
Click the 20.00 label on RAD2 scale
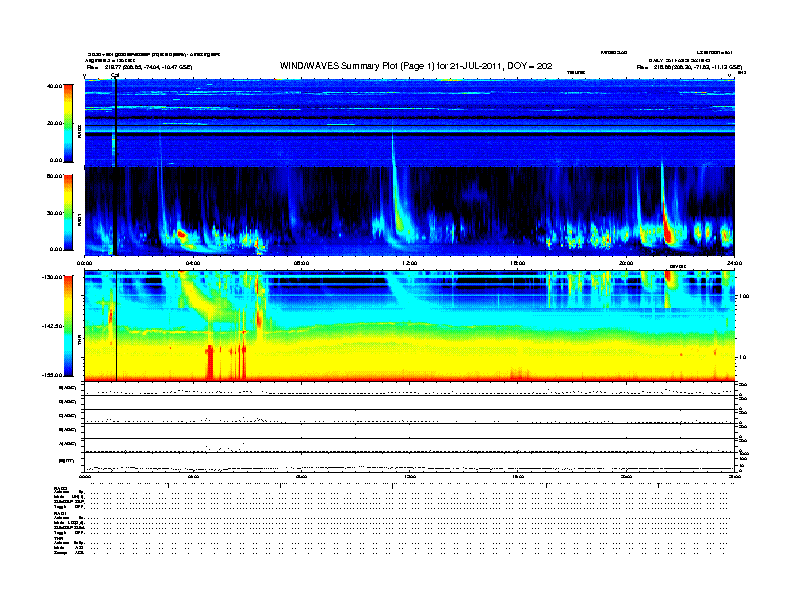pyautogui.click(x=54, y=123)
